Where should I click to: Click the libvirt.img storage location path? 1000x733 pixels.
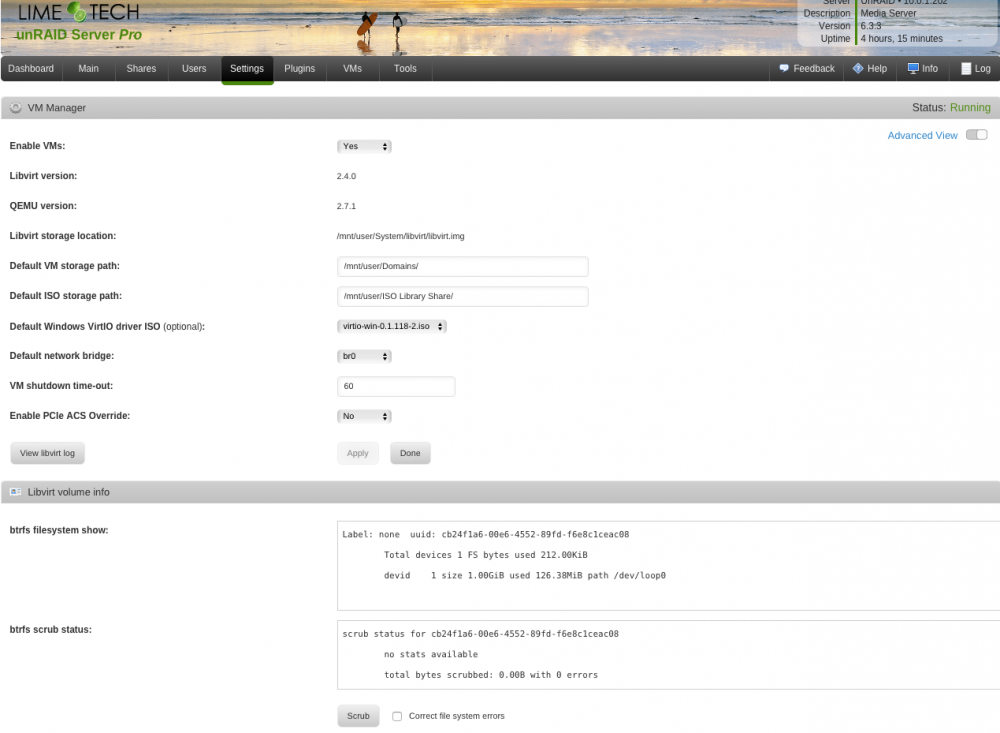401,236
